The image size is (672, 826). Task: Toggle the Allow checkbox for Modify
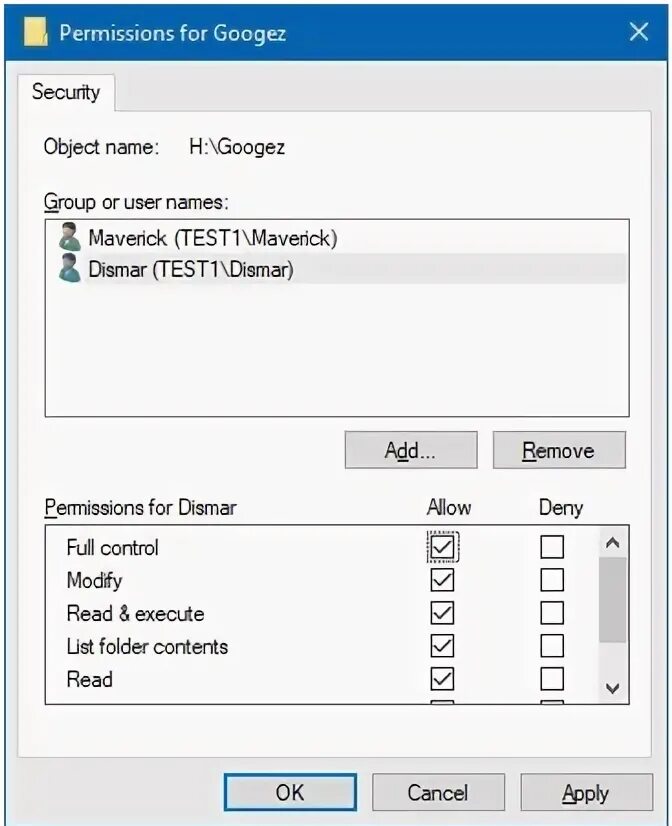[442, 580]
